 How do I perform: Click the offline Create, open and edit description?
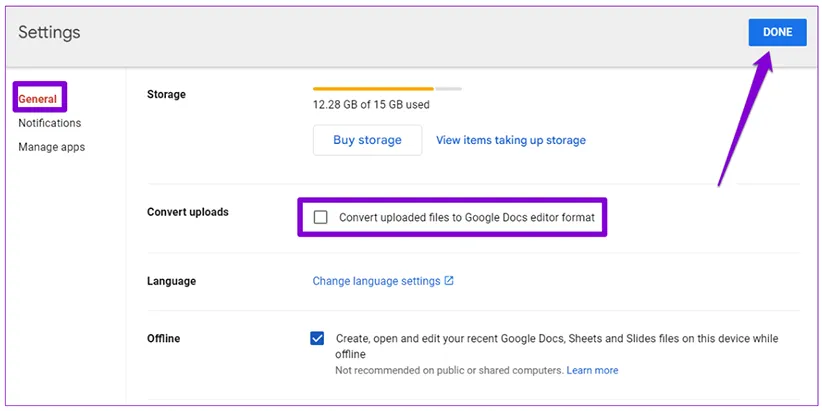coord(556,339)
